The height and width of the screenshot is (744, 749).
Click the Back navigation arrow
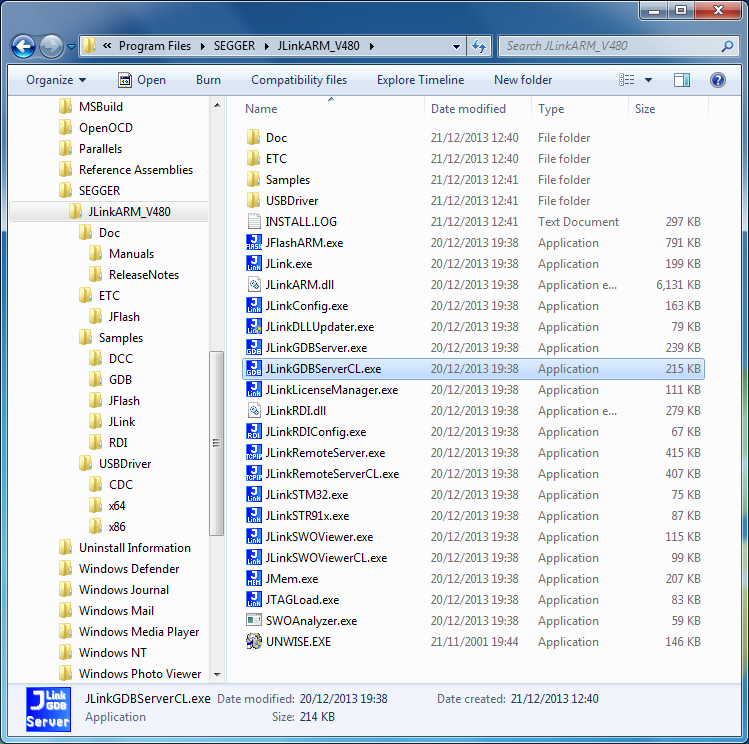coord(23,47)
